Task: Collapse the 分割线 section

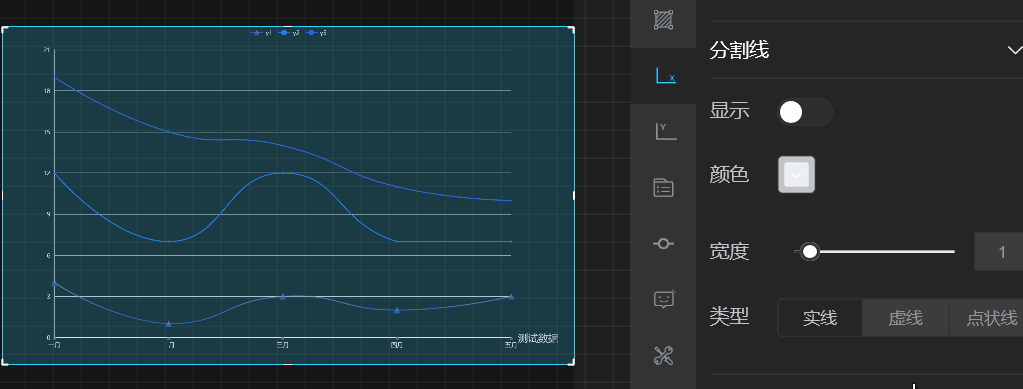Action: (1015, 50)
